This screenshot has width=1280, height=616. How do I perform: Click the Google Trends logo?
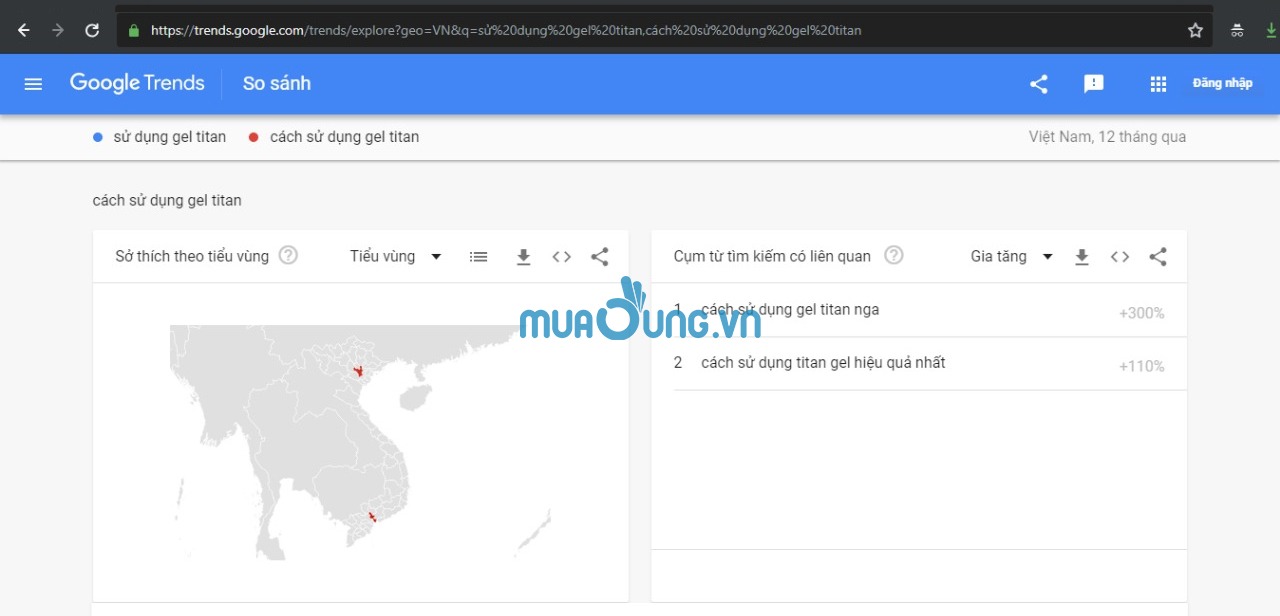[x=137, y=83]
